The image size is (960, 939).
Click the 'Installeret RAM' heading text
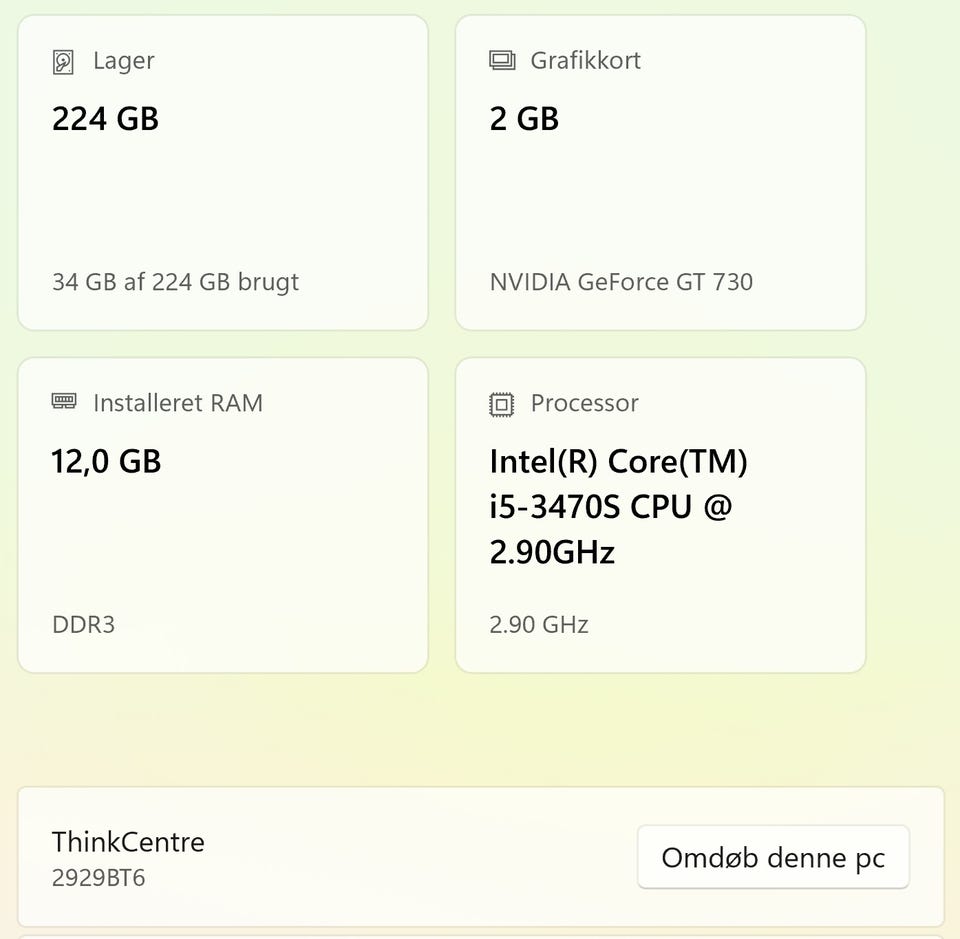coord(177,403)
